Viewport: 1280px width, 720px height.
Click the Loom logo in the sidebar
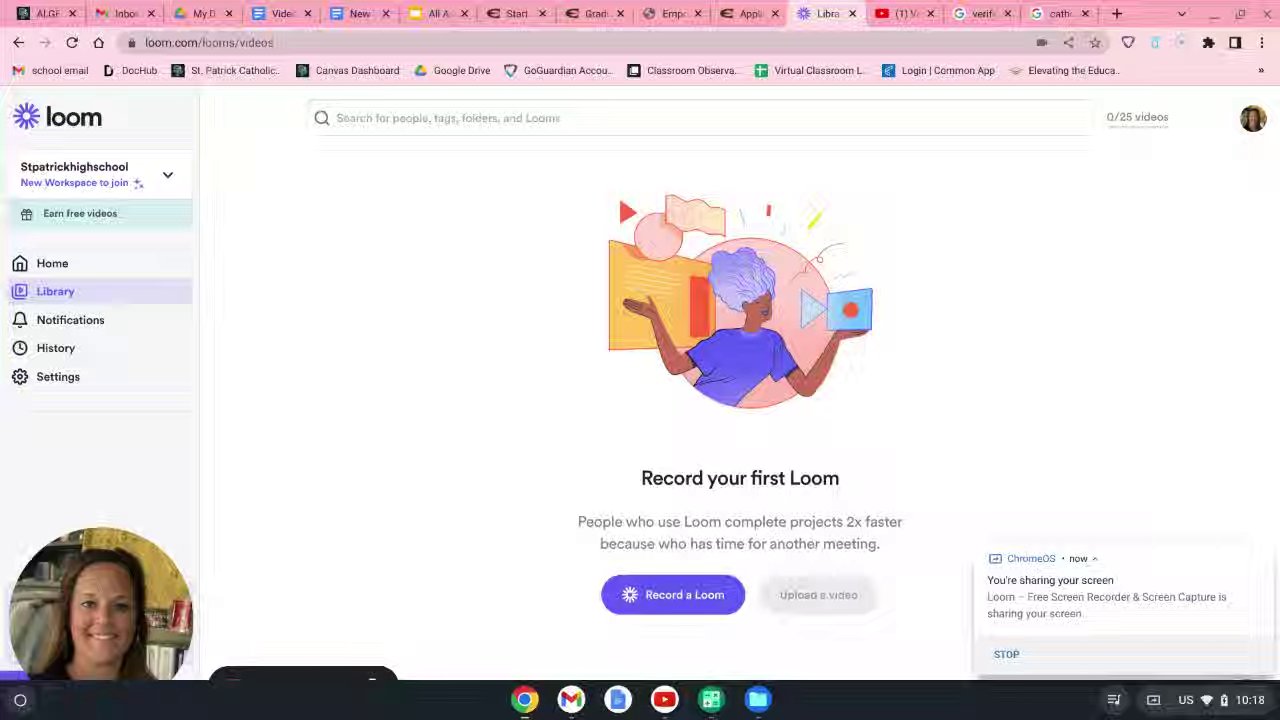[x=57, y=117]
